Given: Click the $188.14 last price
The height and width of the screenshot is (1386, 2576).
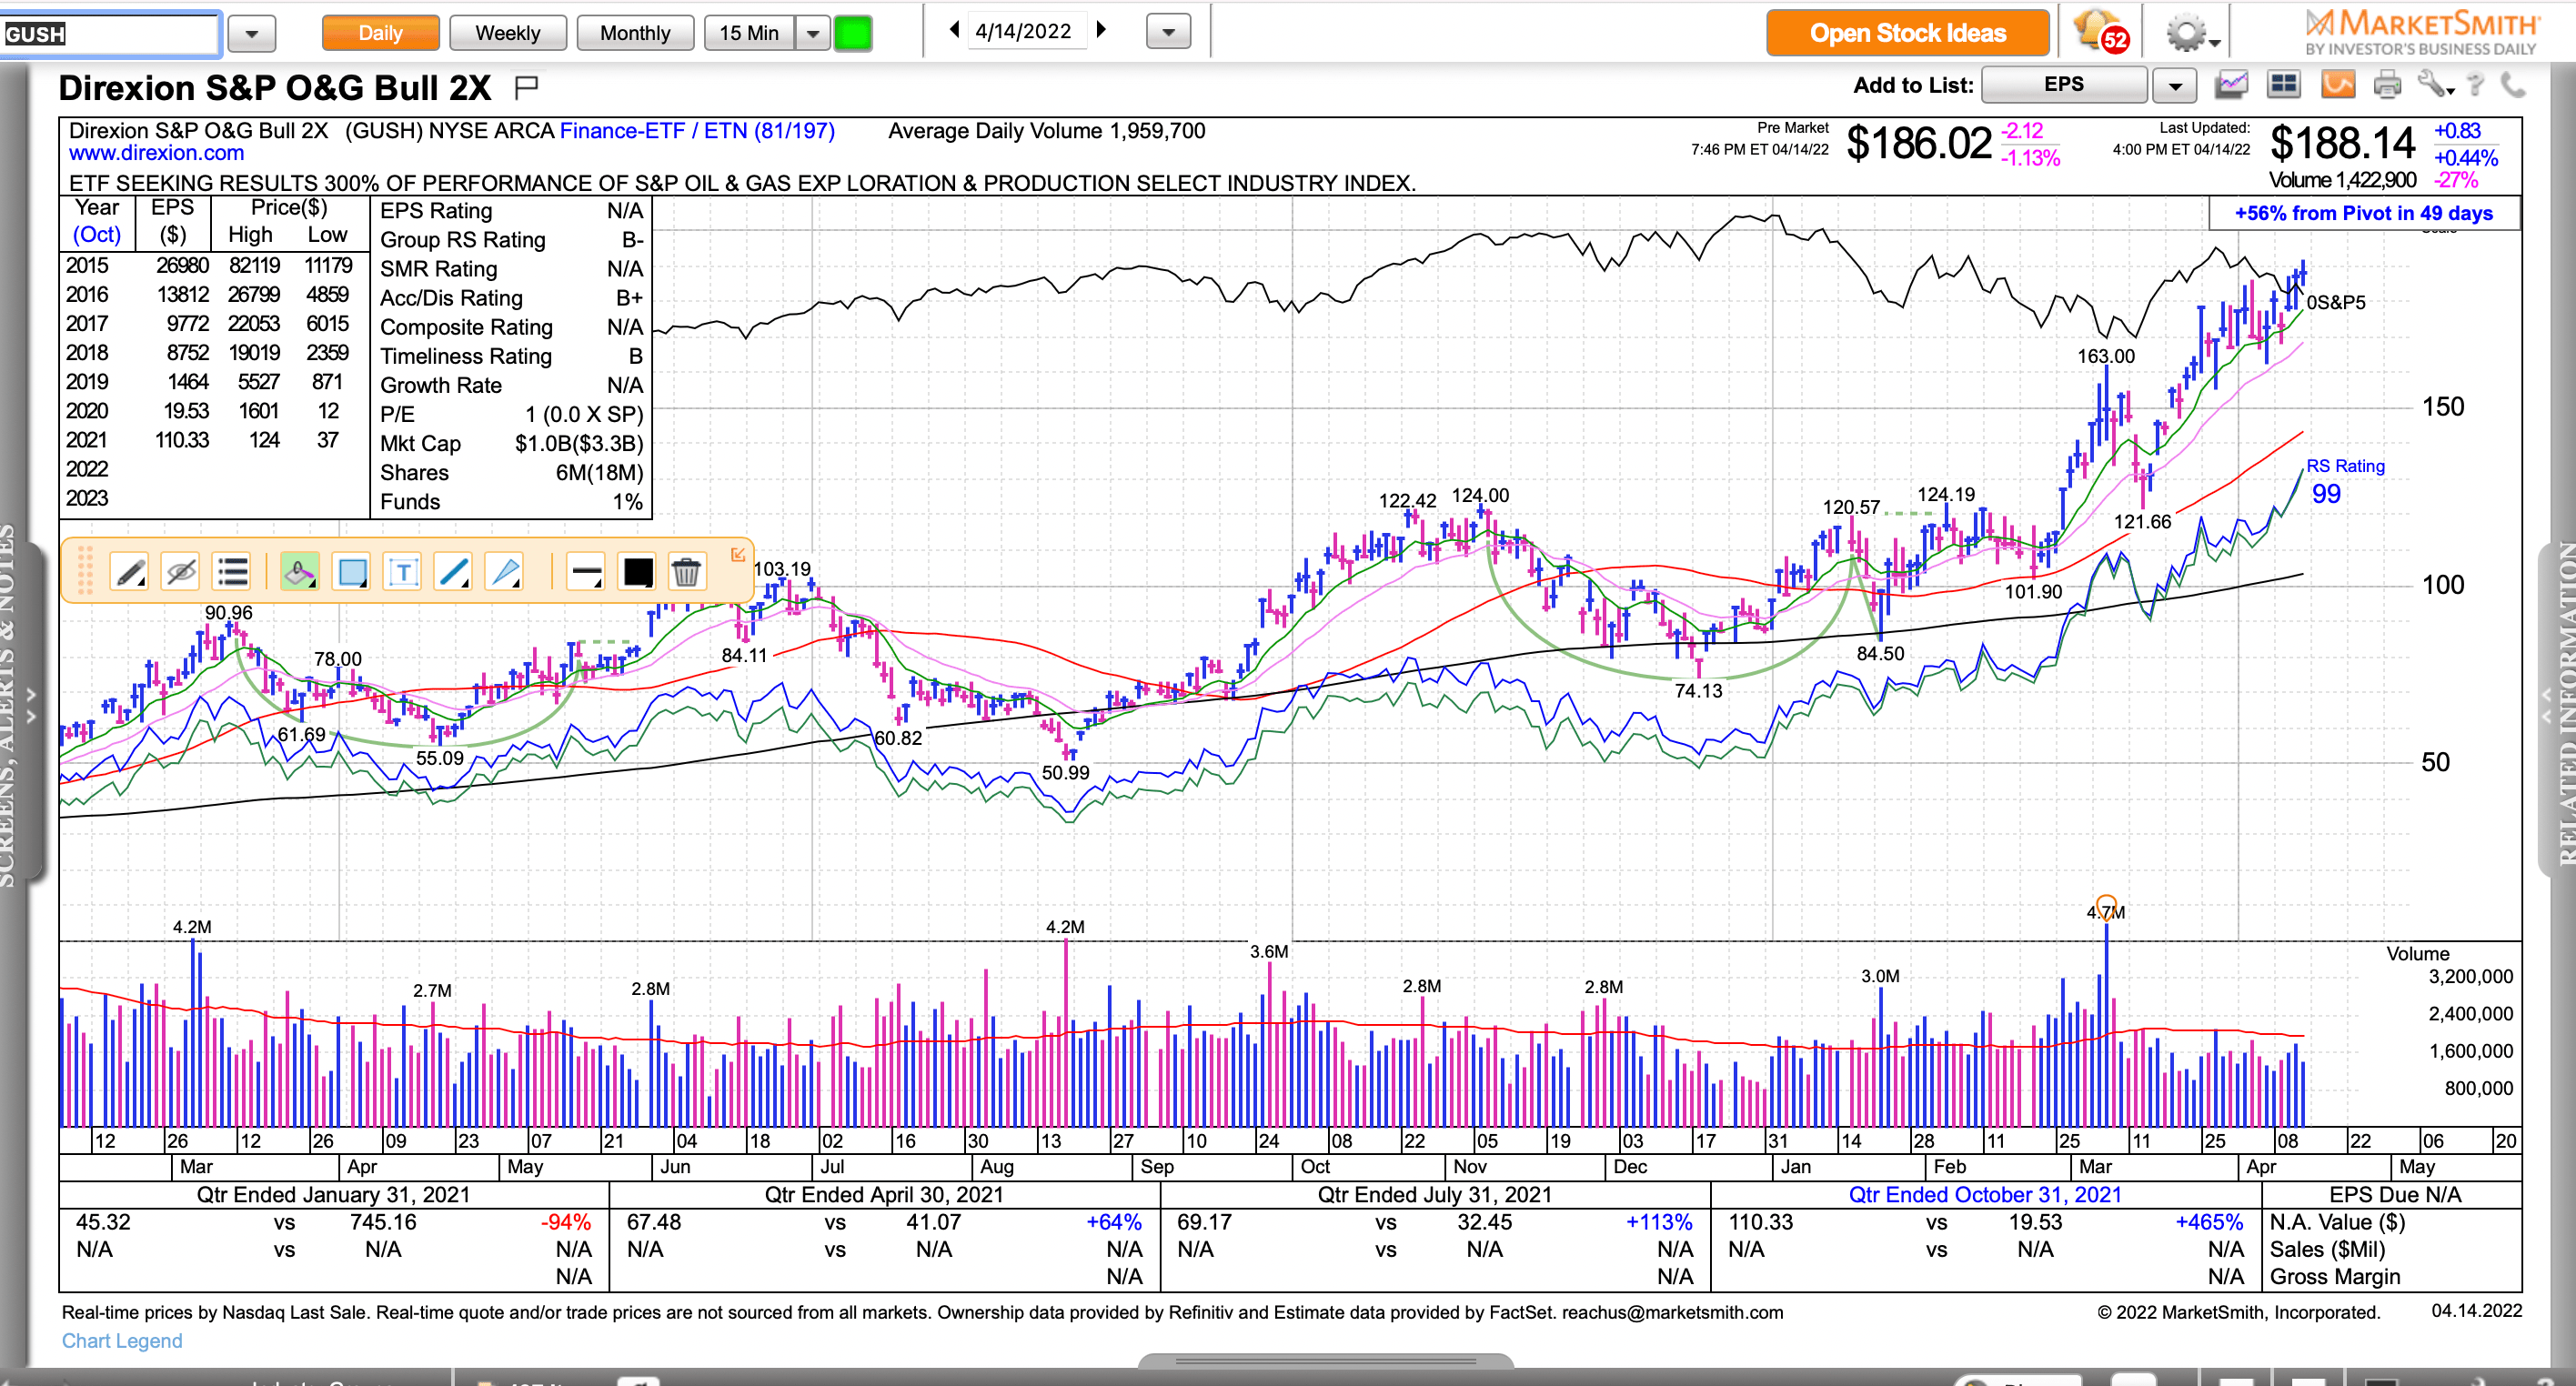Looking at the screenshot, I should pos(2342,143).
